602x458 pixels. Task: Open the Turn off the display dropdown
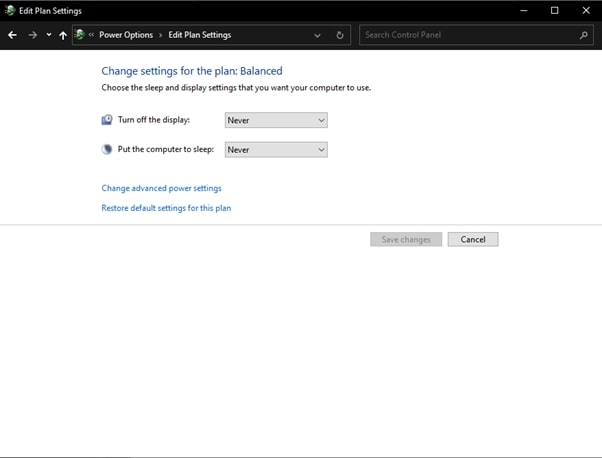coord(276,120)
